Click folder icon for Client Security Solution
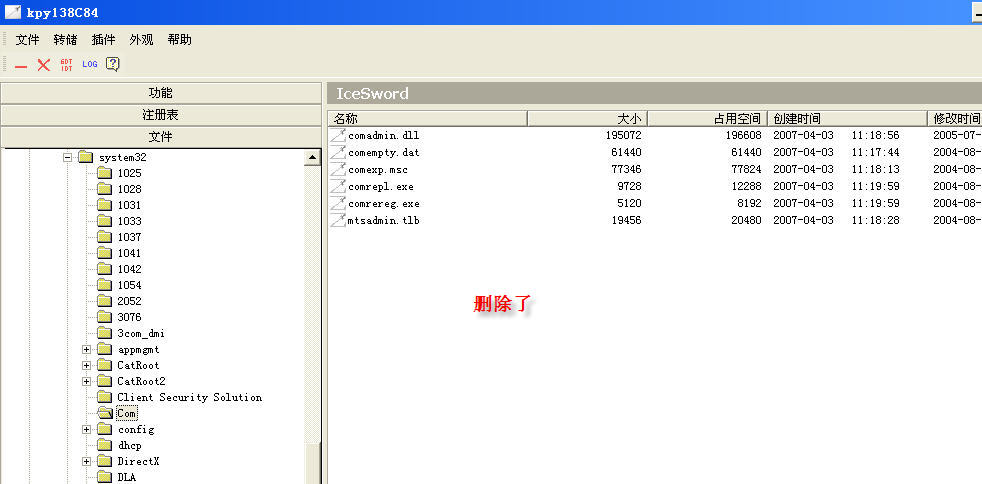982x484 pixels. pos(105,397)
